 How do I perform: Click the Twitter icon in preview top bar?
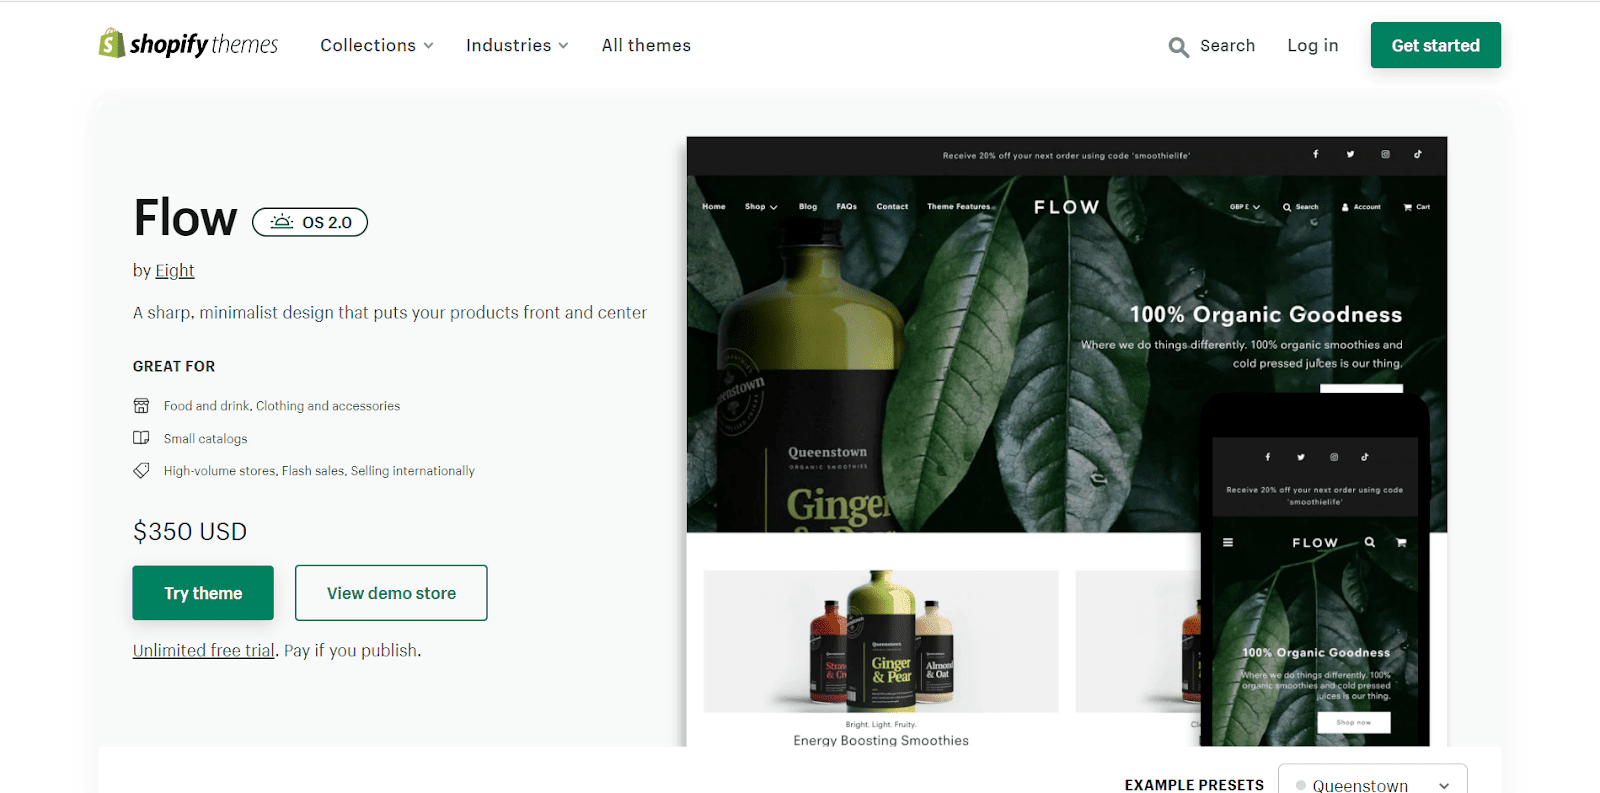point(1350,154)
